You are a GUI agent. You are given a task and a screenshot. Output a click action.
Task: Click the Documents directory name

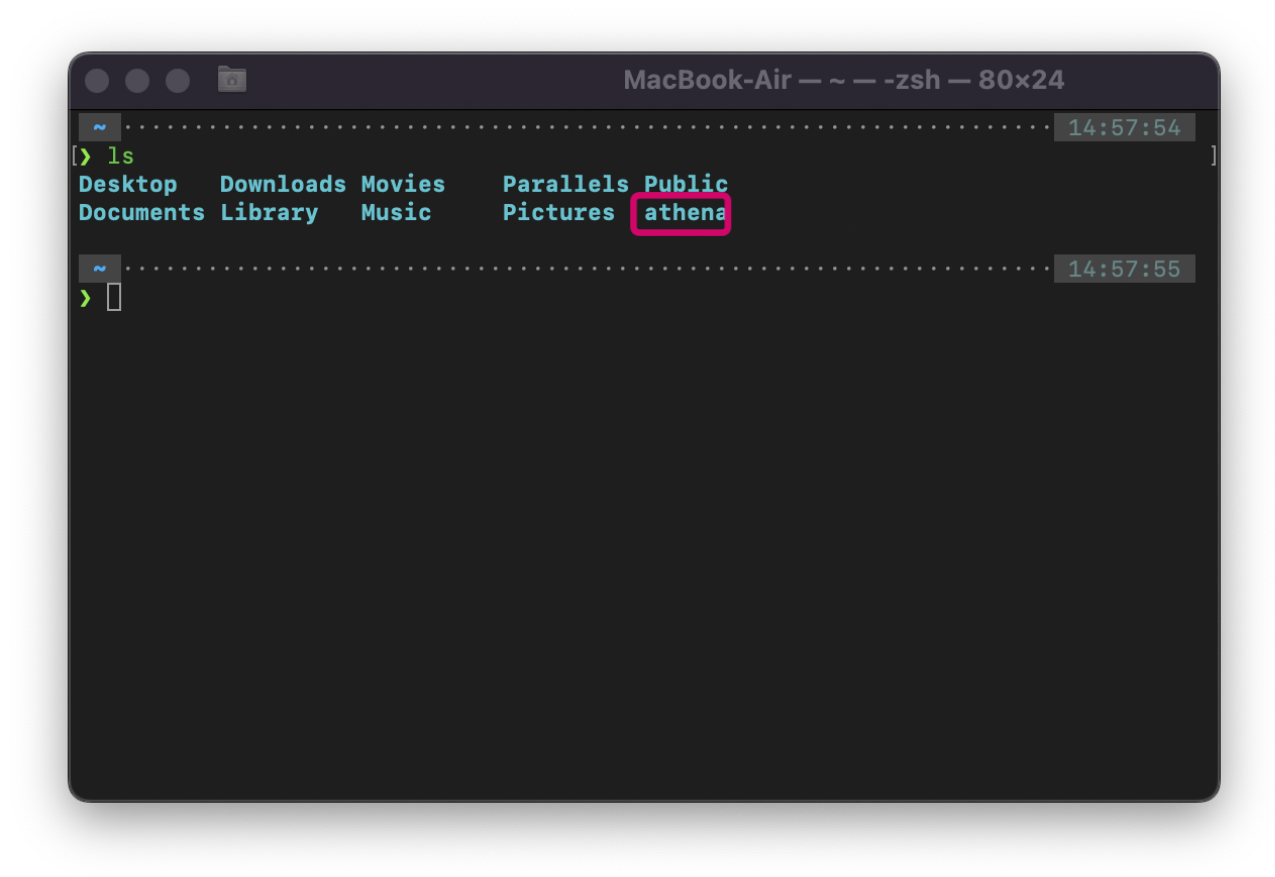[142, 213]
